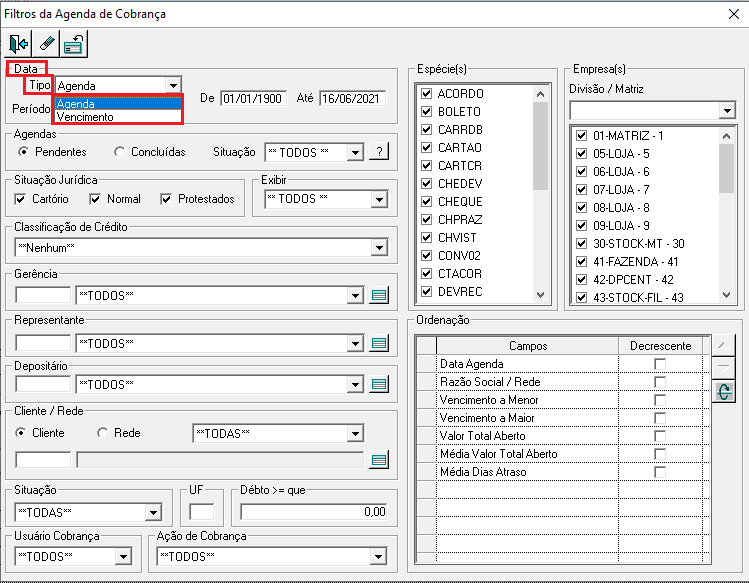Click the Decrescente column header
Viewport: 749px width, 583px height.
[661, 345]
